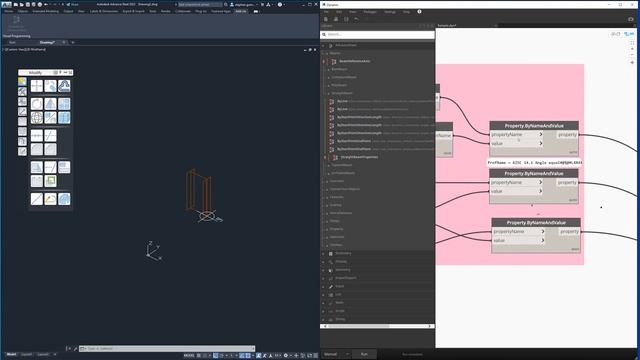Viewport: 640px width, 360px height.
Task: Click property output port on top Property.ByNameAndValue node
Action: [x=567, y=135]
